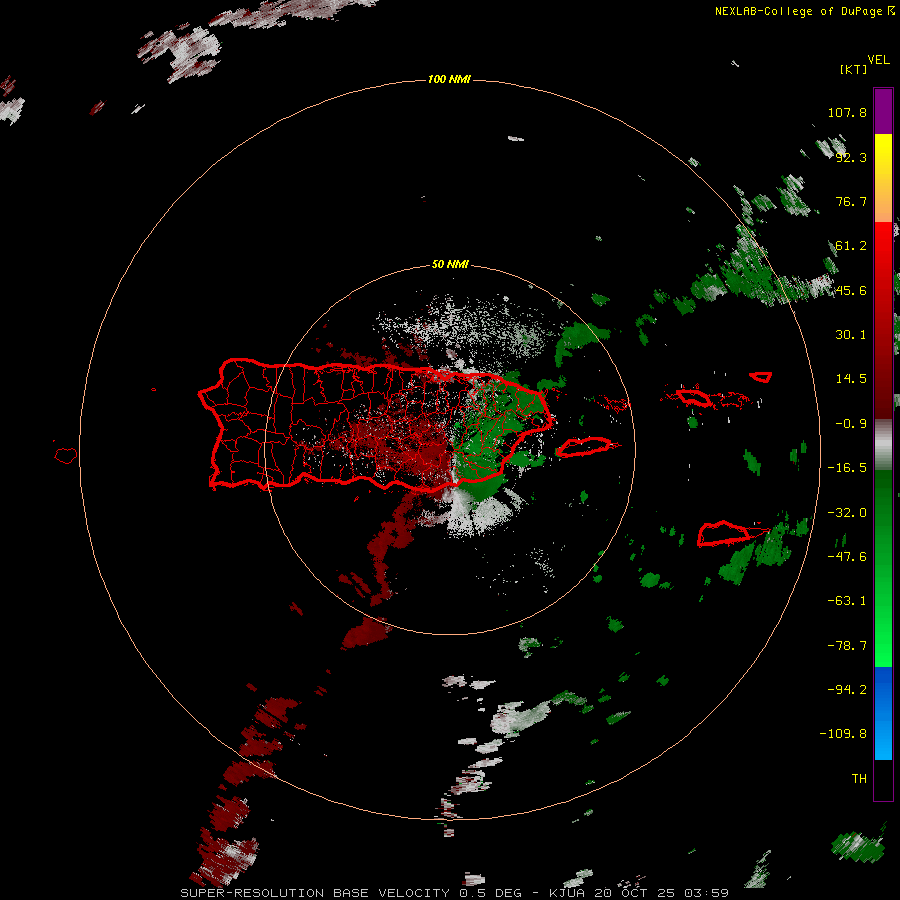Image resolution: width=900 pixels, height=900 pixels.
Task: Pick the blue segment of velocity color bar
Action: [883, 713]
